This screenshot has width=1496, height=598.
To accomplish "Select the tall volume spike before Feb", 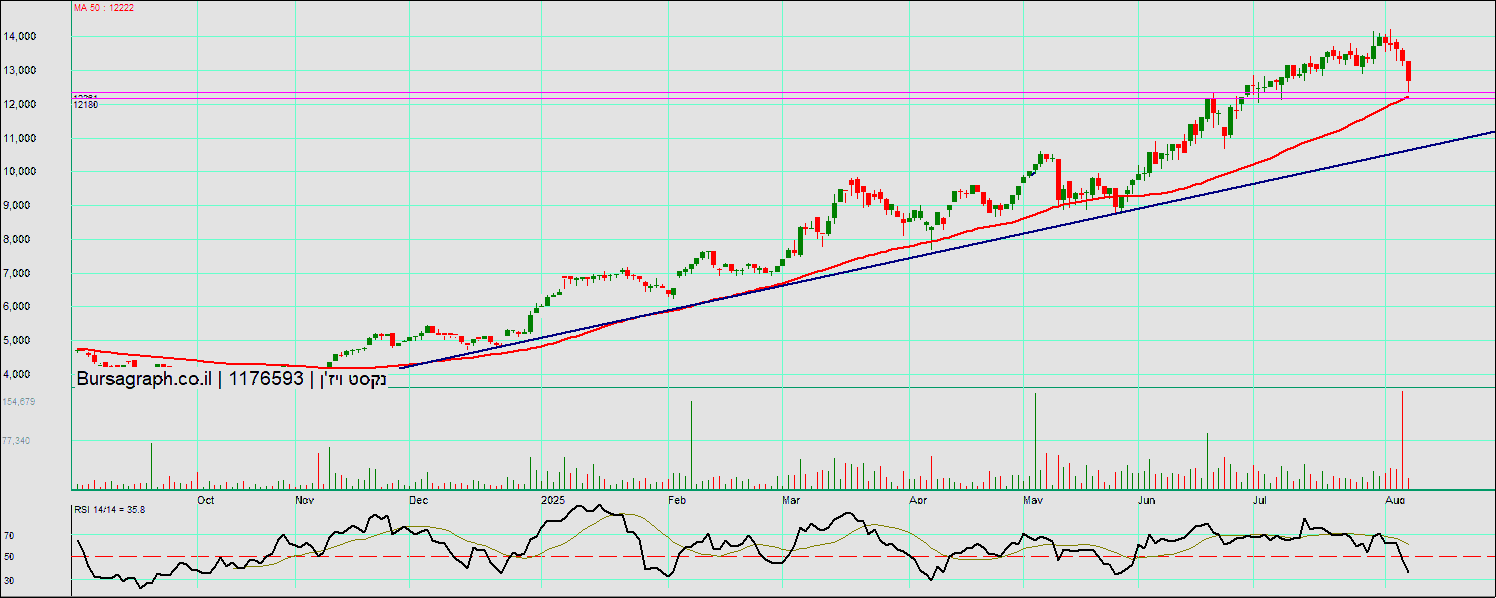I will 691,445.
